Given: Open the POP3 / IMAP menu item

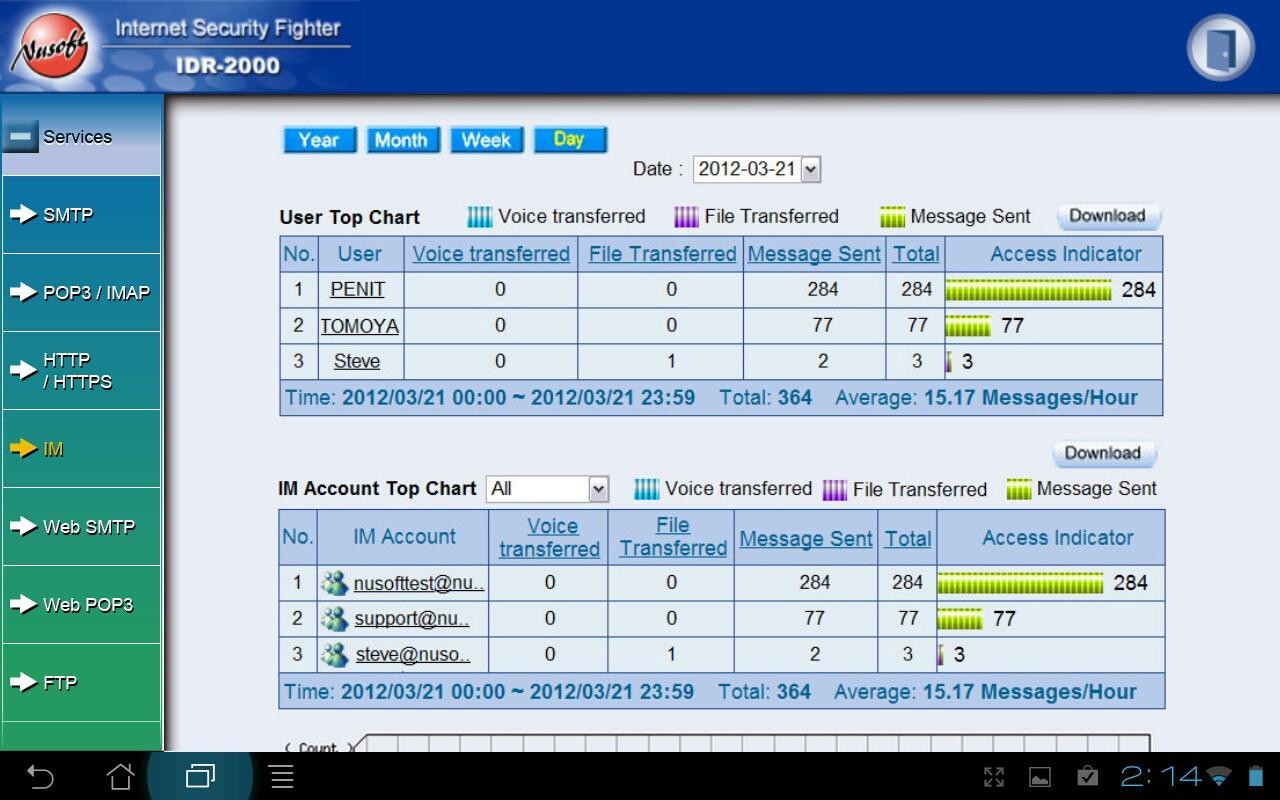Looking at the screenshot, I should pos(82,292).
